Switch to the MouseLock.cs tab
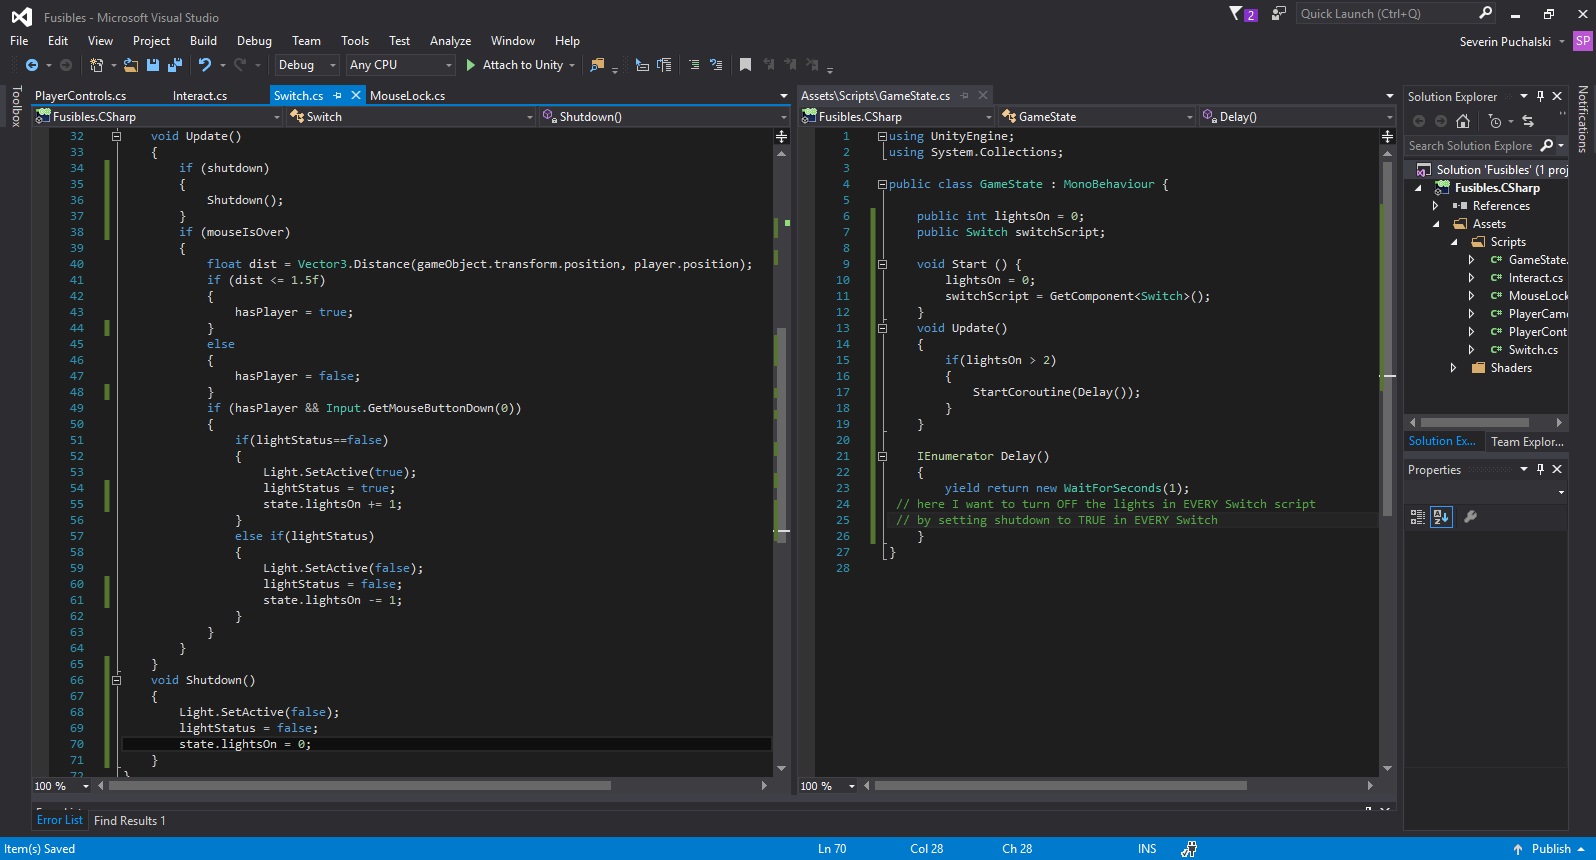Image resolution: width=1596 pixels, height=860 pixels. point(407,96)
